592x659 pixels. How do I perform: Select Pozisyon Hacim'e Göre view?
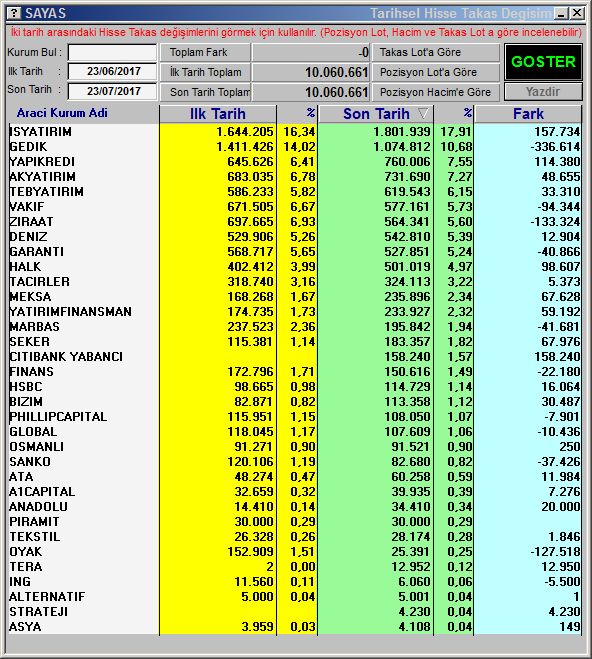436,92
